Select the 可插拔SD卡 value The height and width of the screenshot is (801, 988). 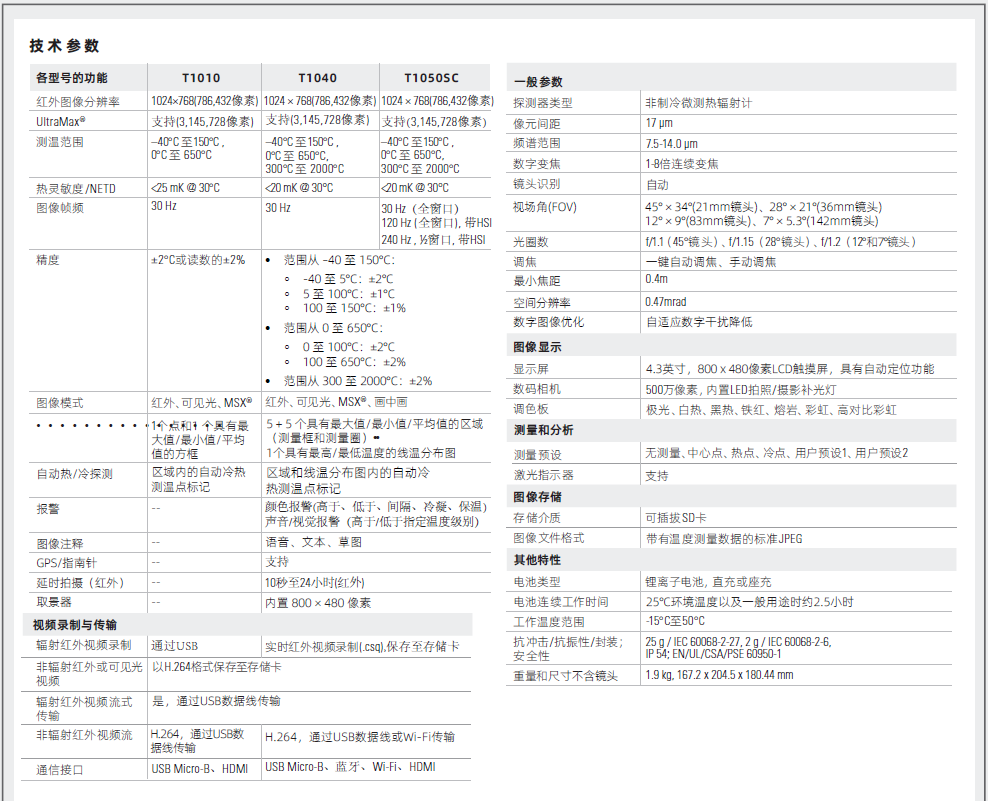[675, 517]
